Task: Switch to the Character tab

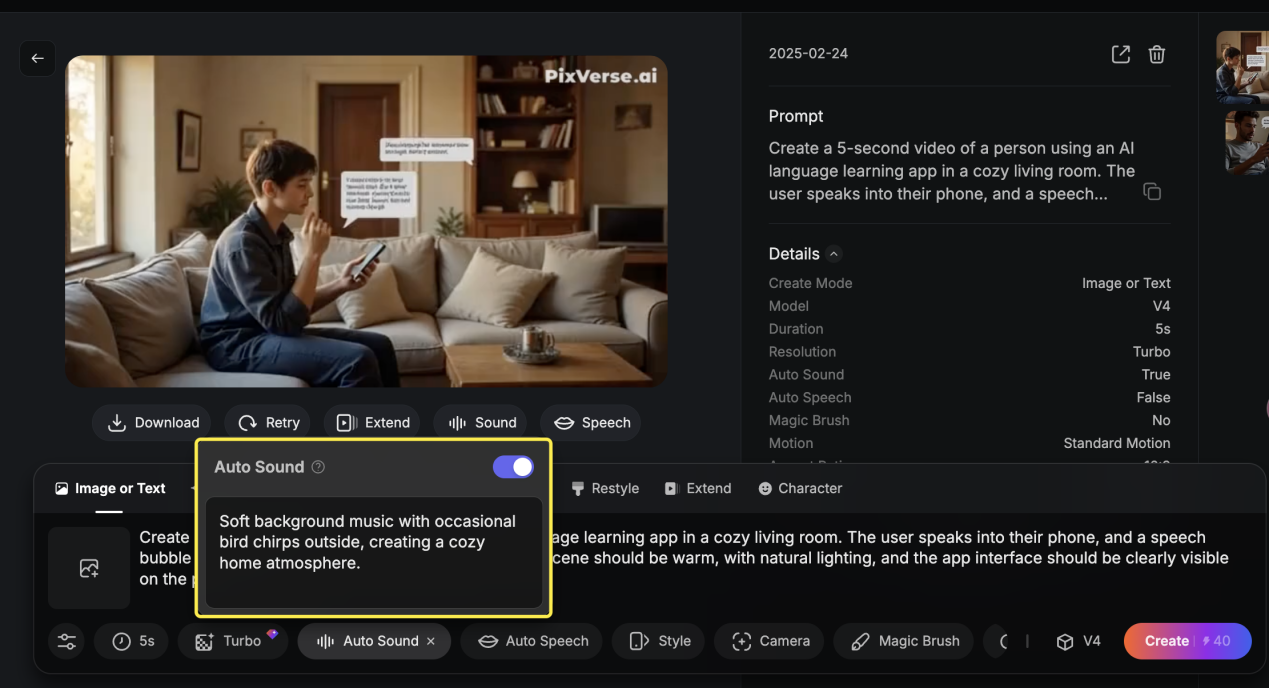Action: (799, 488)
